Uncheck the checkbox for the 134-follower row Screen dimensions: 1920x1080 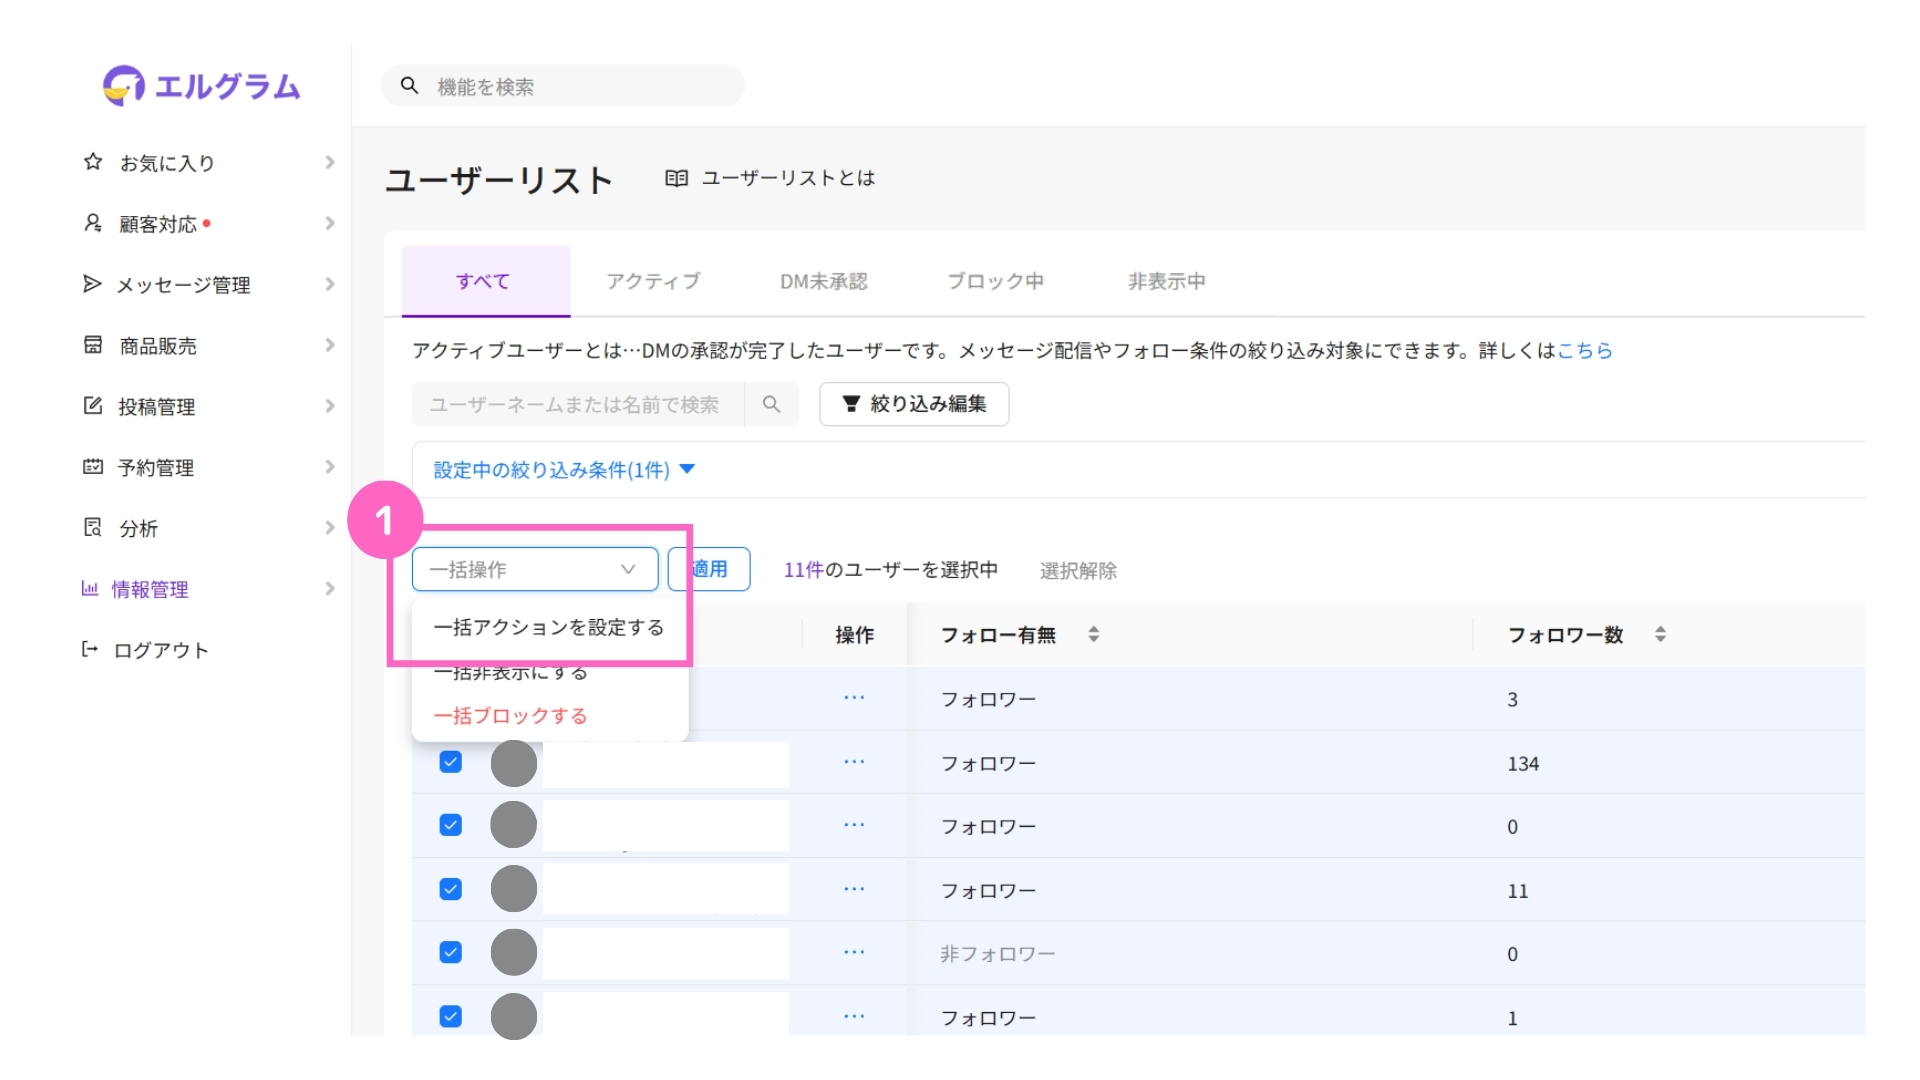[451, 762]
